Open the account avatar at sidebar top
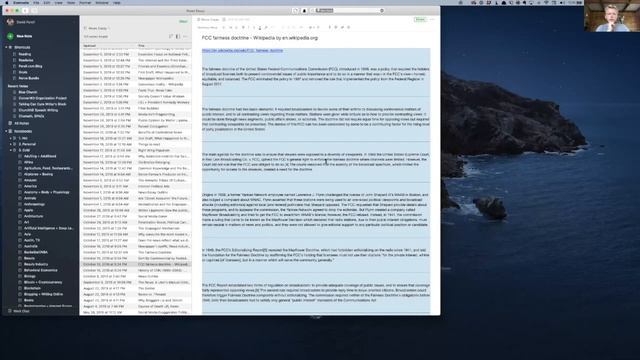Viewport: 640px width, 360px height. pos(11,22)
